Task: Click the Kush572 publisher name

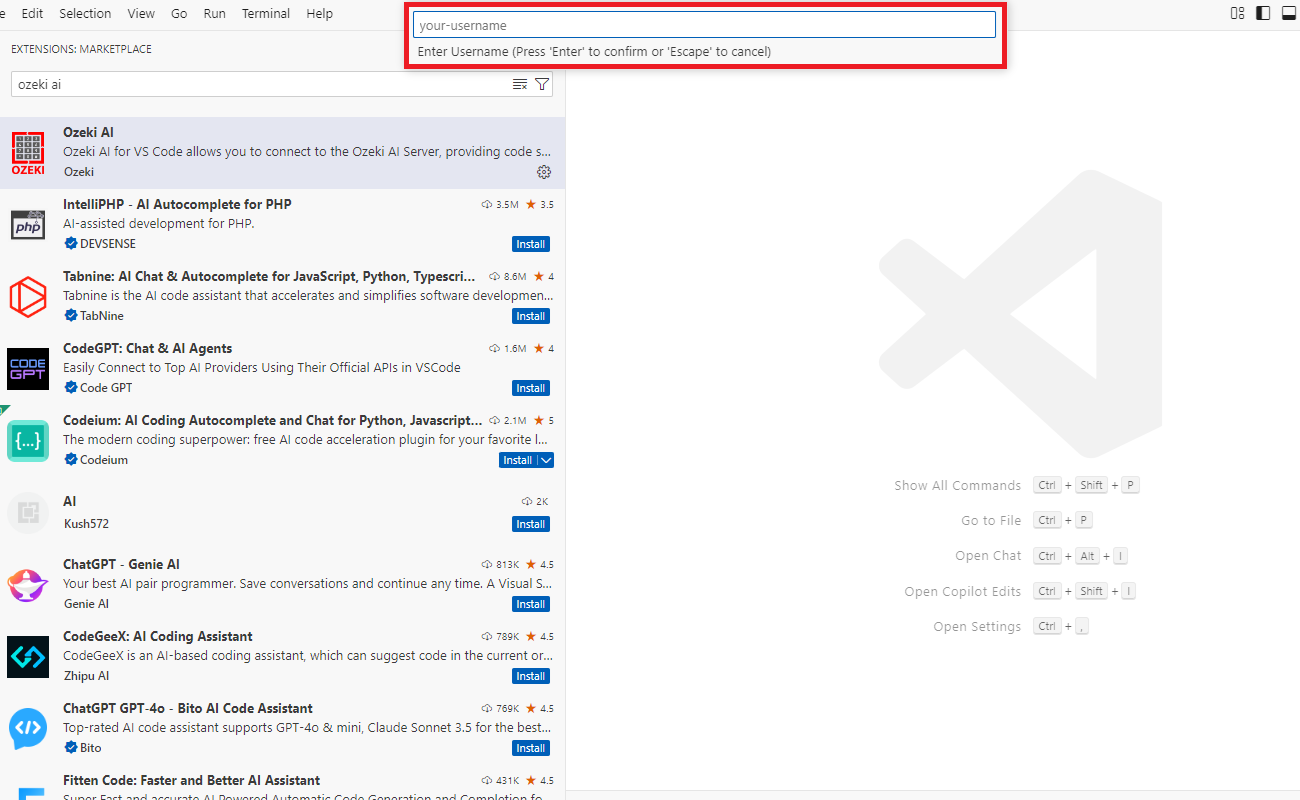Action: tap(86, 524)
